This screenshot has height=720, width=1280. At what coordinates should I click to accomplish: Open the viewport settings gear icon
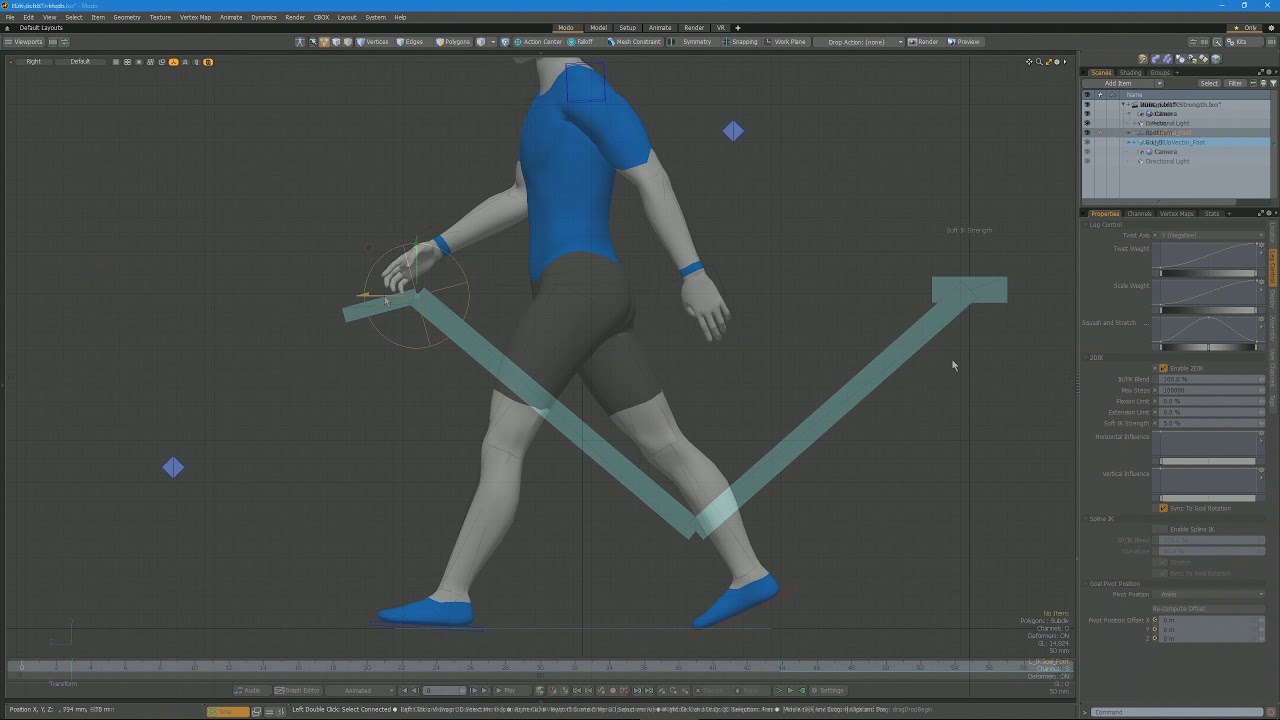pyautogui.click(x=1058, y=62)
